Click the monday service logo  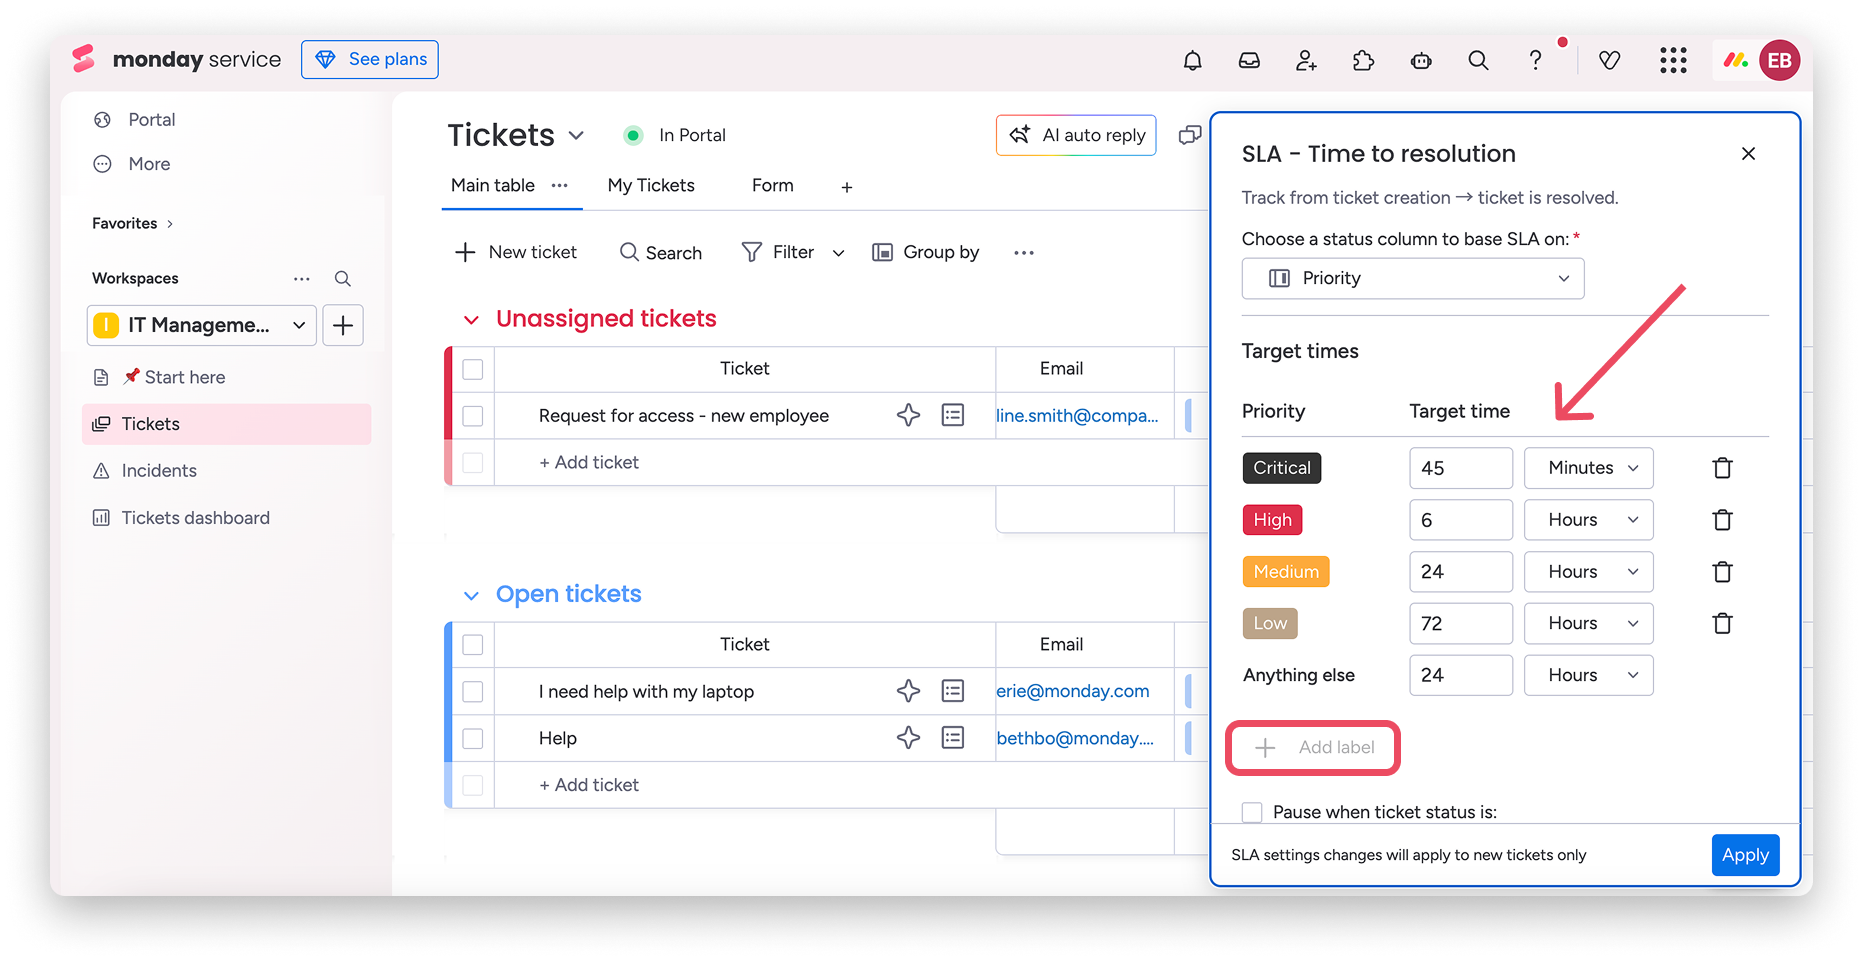177,59
